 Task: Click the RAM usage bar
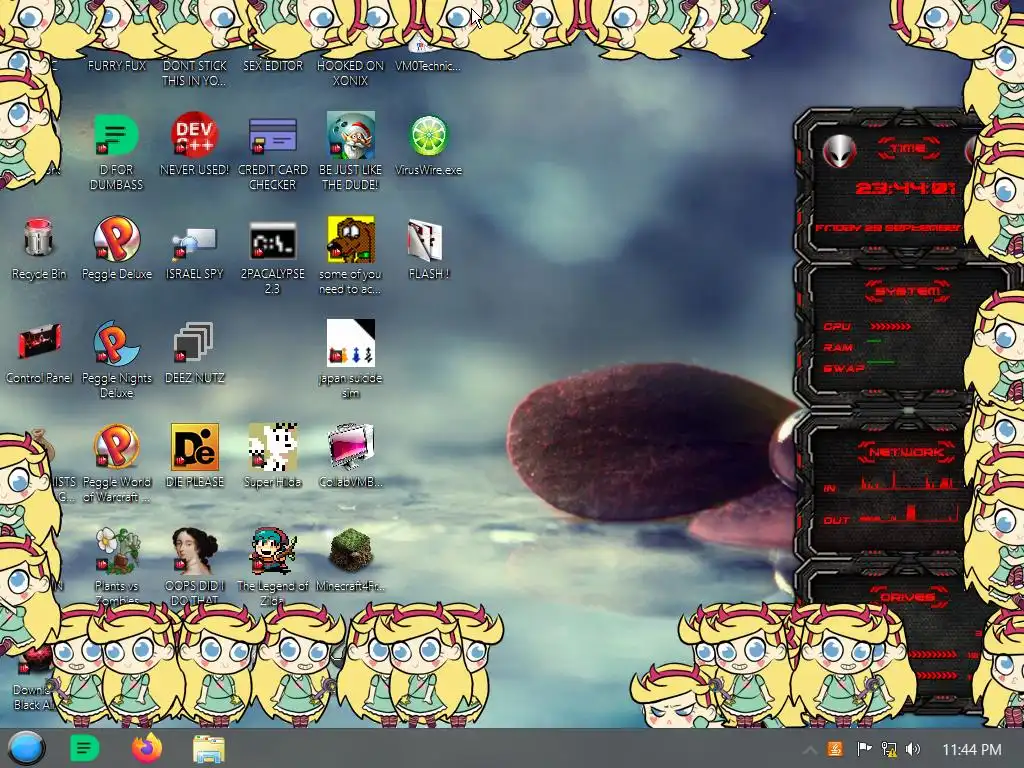coord(874,342)
